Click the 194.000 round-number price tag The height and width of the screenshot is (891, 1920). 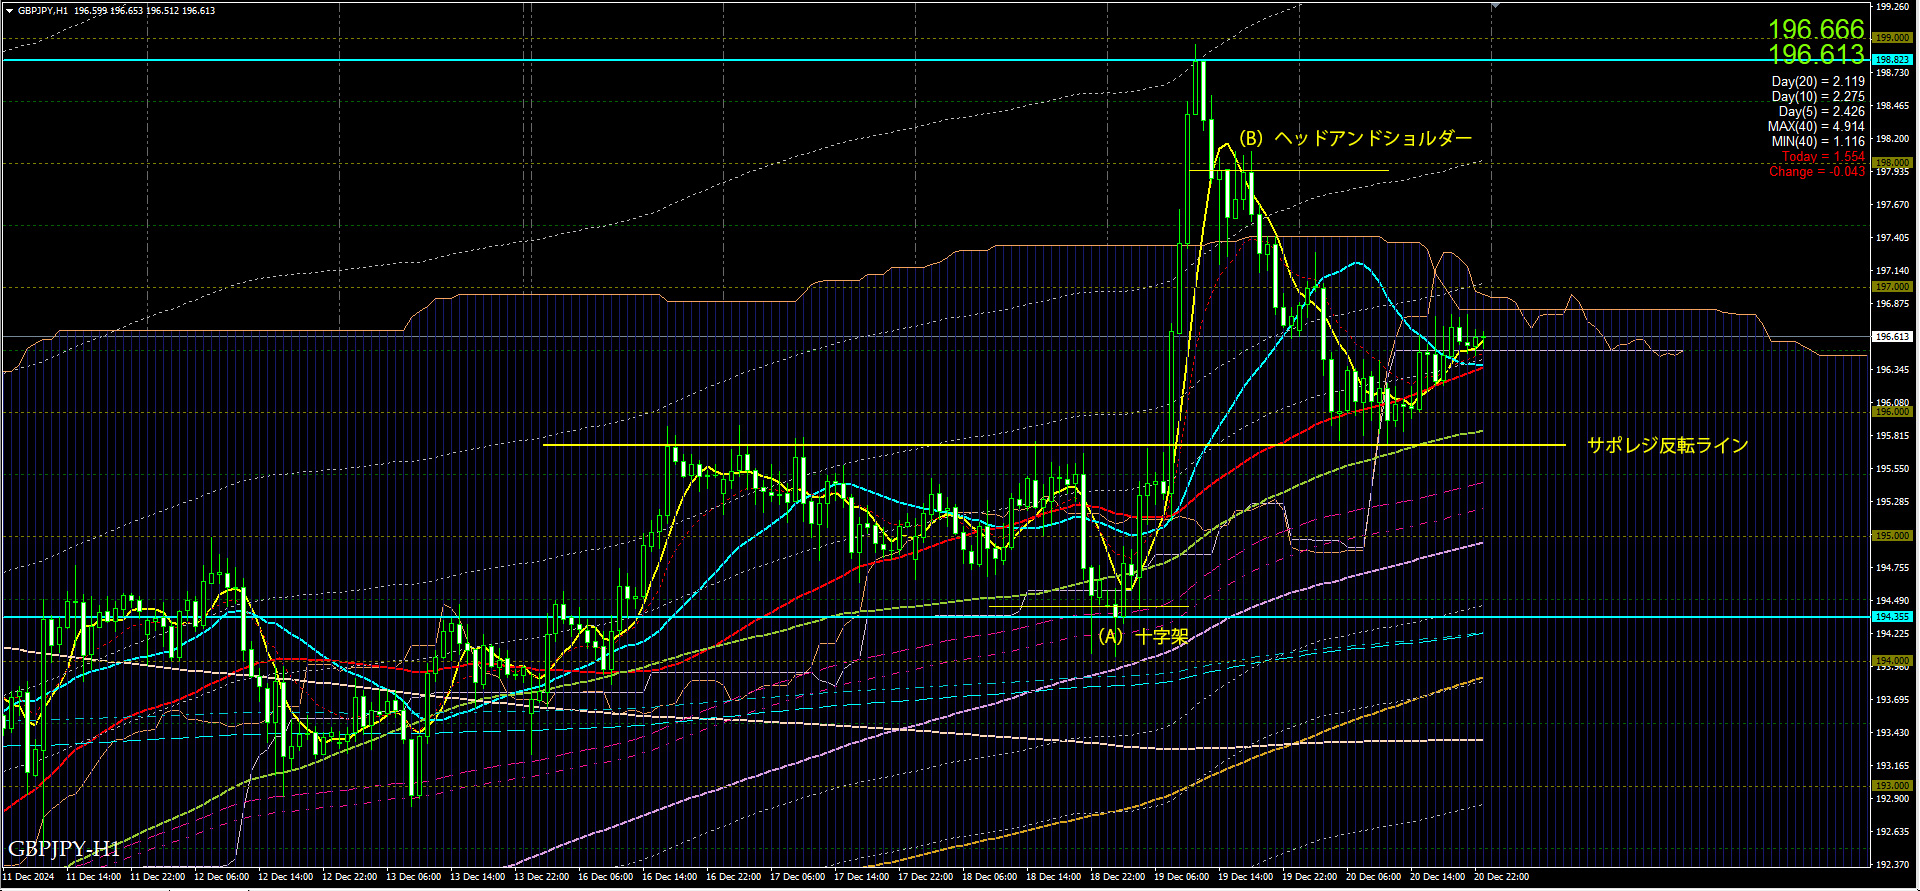click(x=1892, y=661)
